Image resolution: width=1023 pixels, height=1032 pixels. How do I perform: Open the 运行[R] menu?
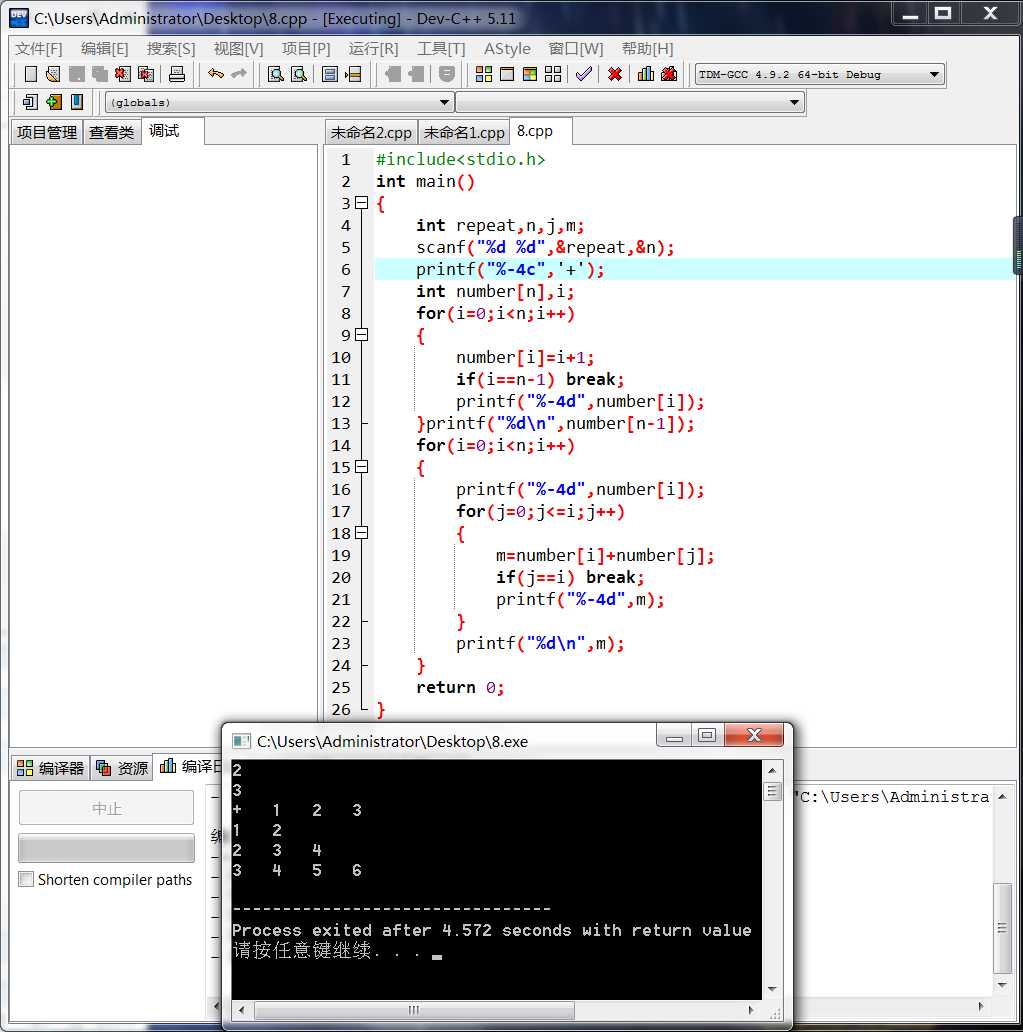(373, 49)
